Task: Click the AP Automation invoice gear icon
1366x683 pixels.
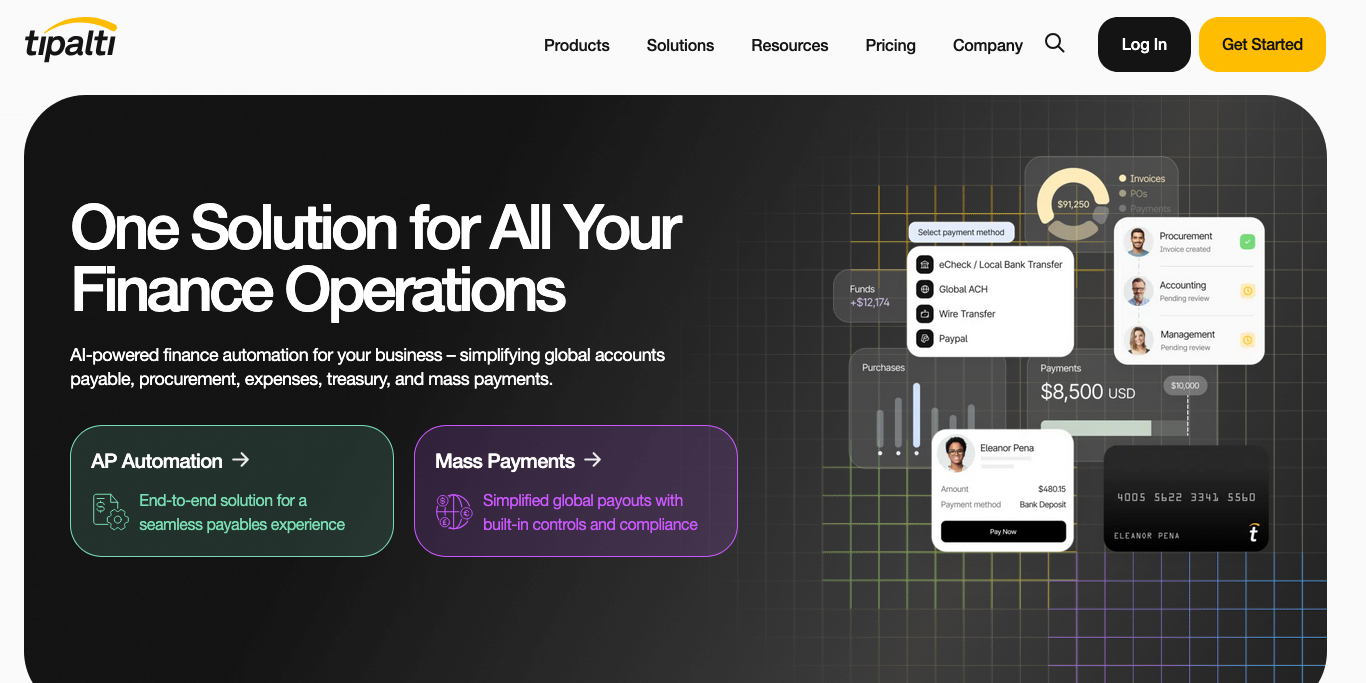Action: coord(110,511)
